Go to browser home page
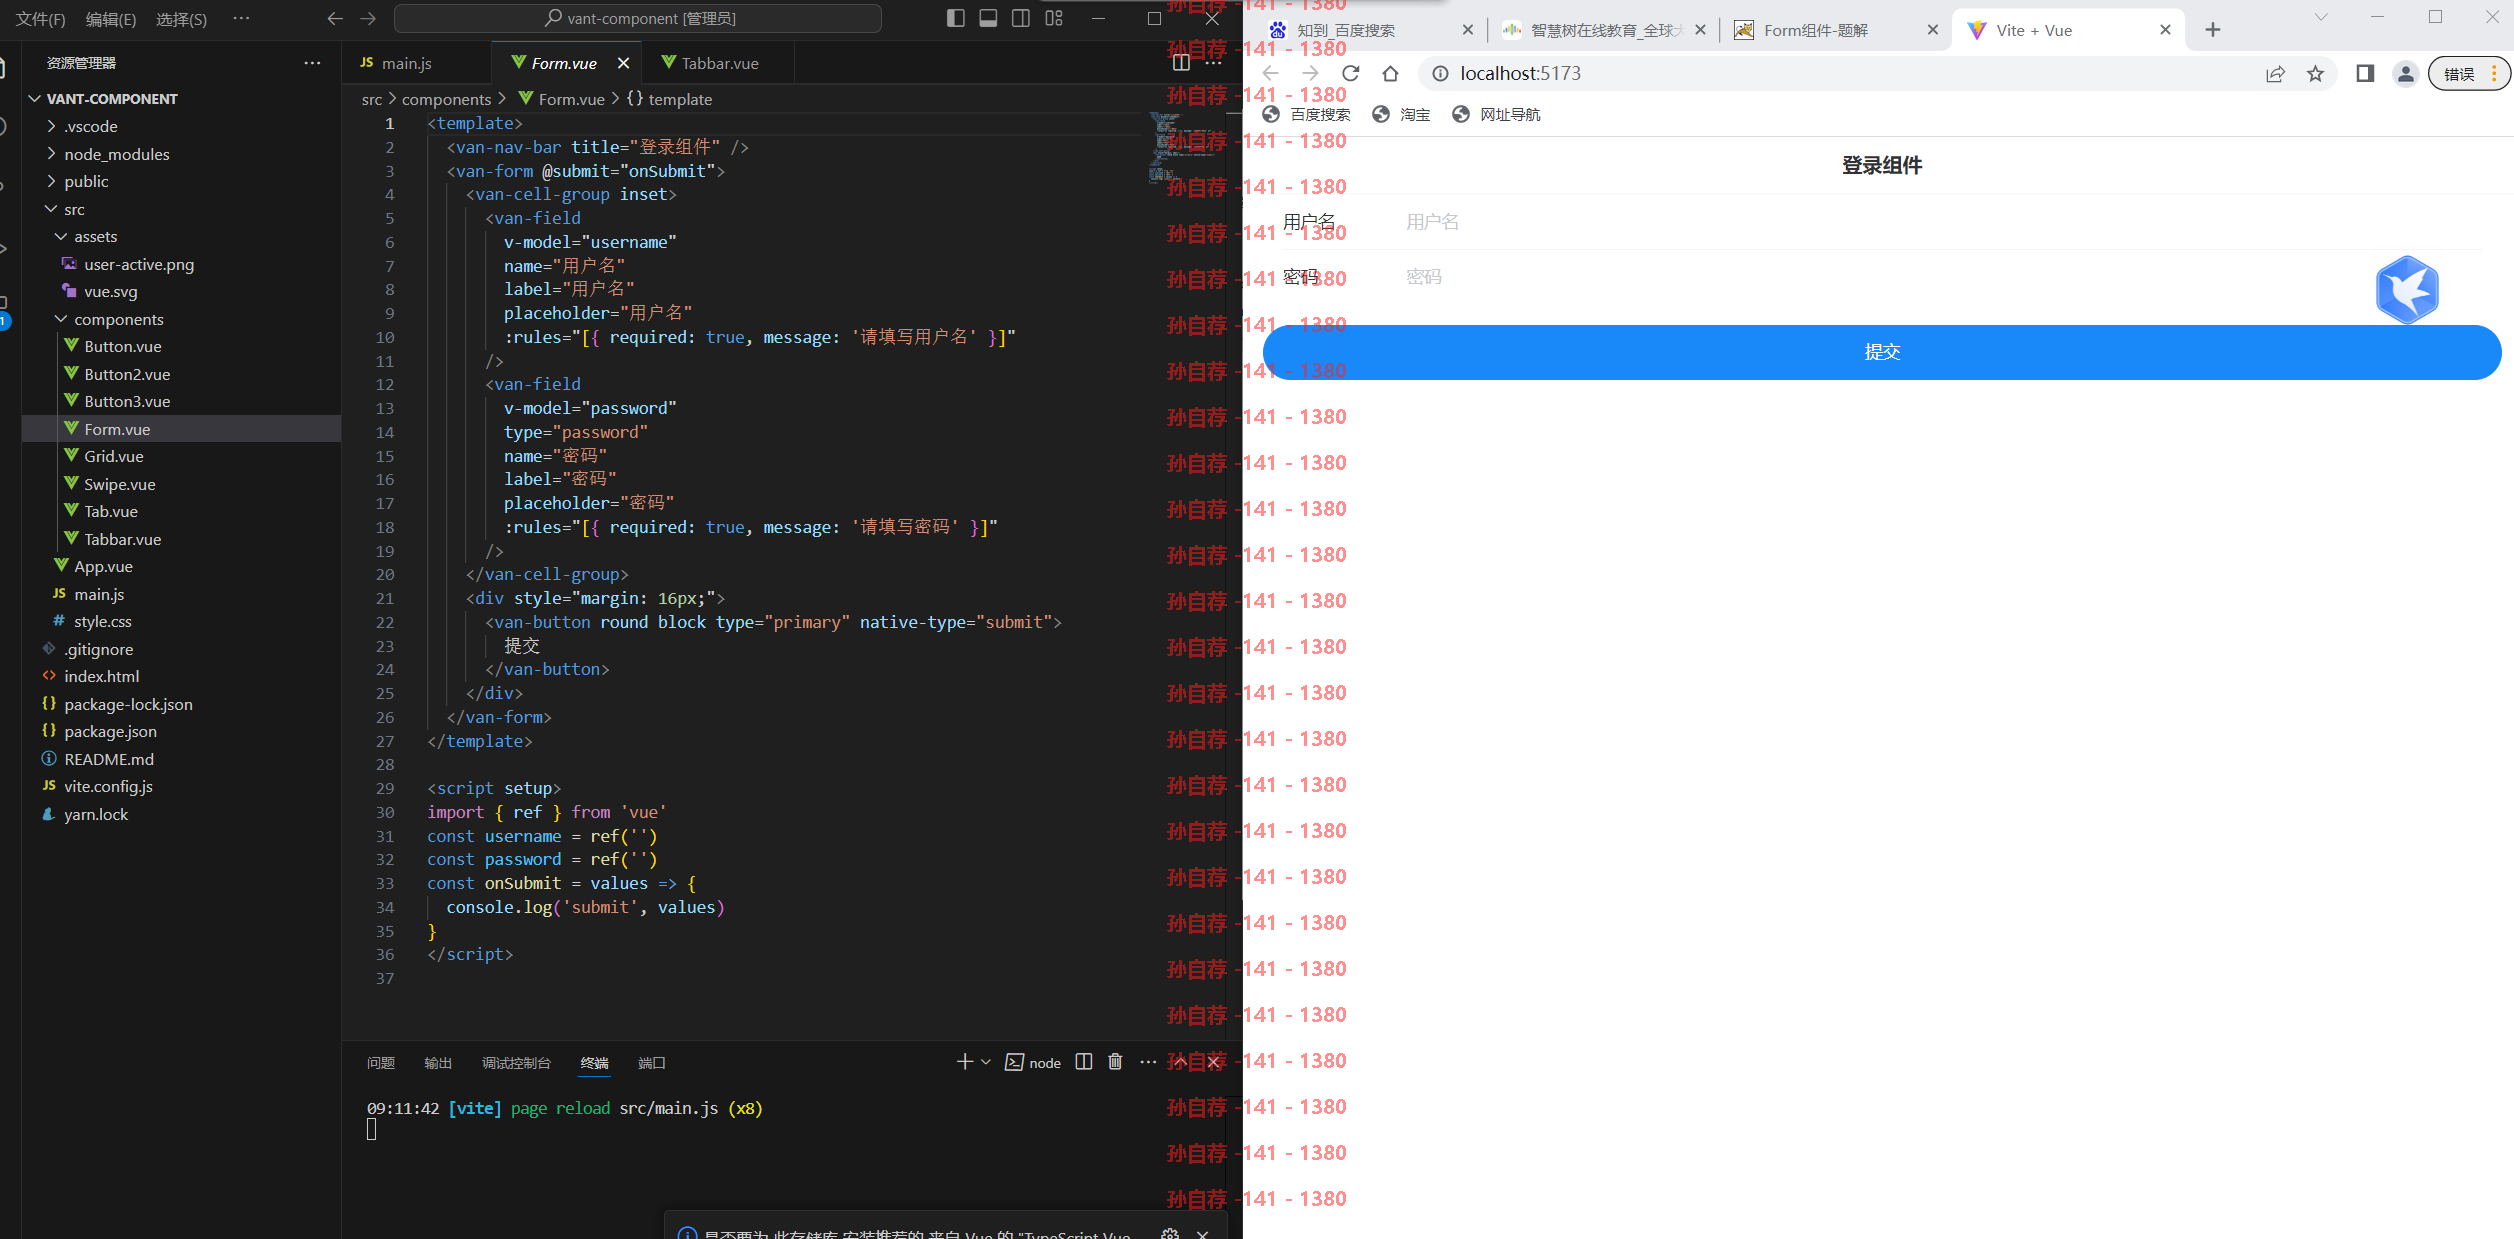 (1390, 73)
